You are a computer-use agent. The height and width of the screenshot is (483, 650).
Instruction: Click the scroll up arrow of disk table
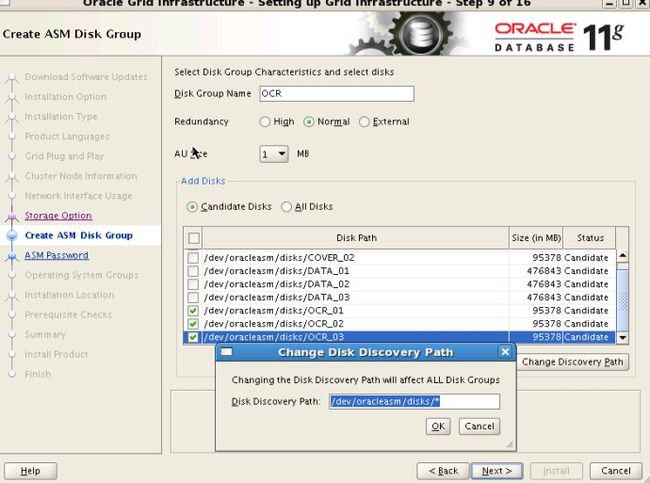coord(622,256)
